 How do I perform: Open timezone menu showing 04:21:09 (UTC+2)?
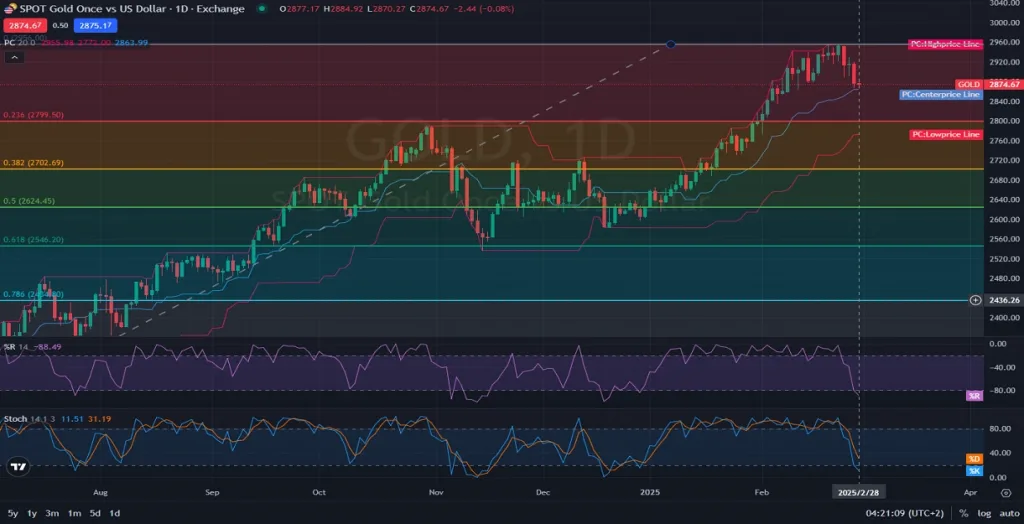click(904, 514)
